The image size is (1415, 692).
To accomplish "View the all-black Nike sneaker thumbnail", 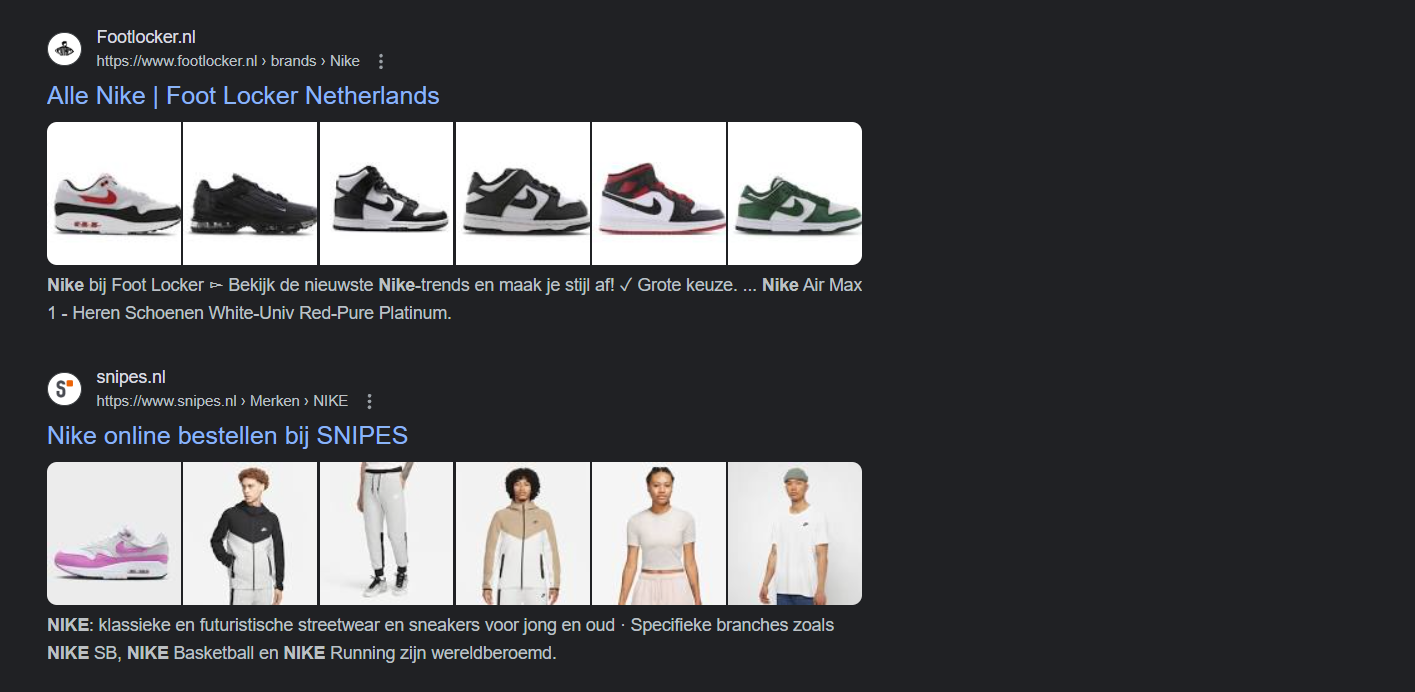I will 250,193.
